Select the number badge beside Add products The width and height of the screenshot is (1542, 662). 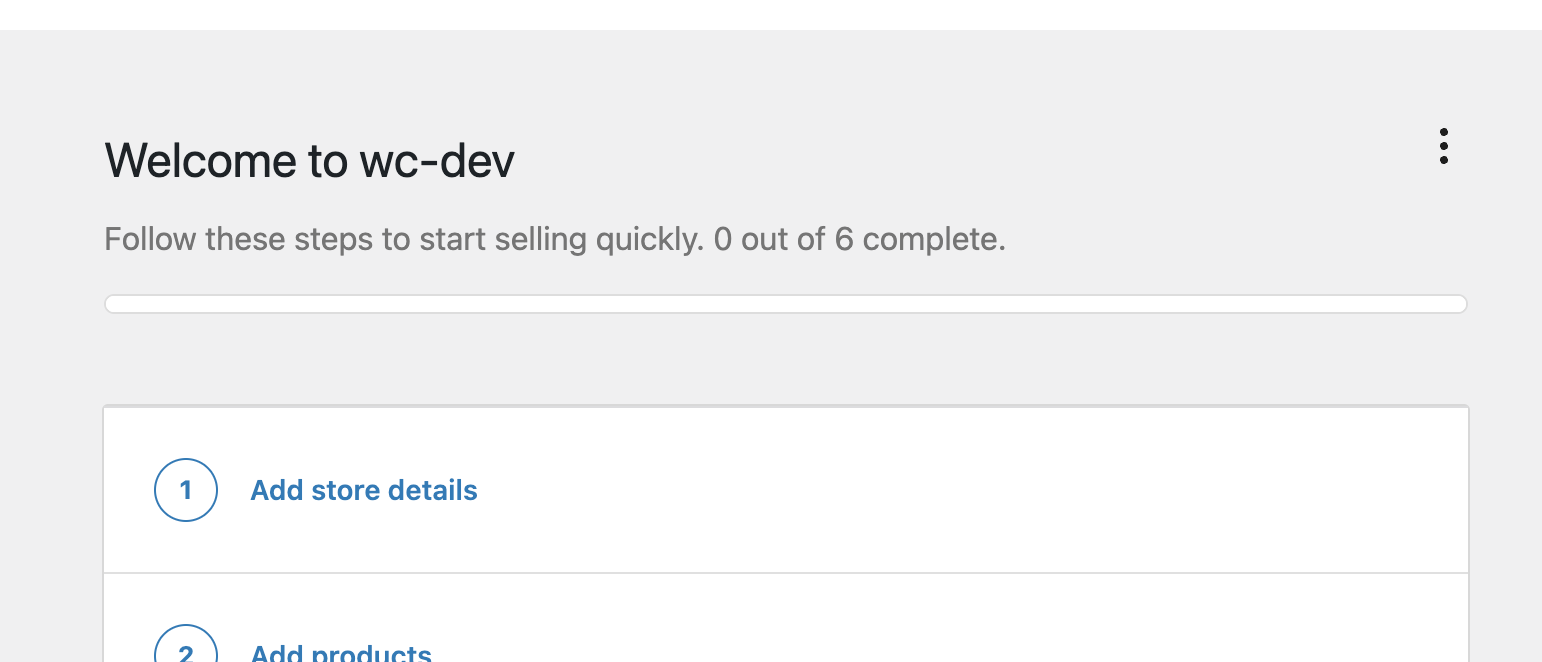(x=186, y=652)
